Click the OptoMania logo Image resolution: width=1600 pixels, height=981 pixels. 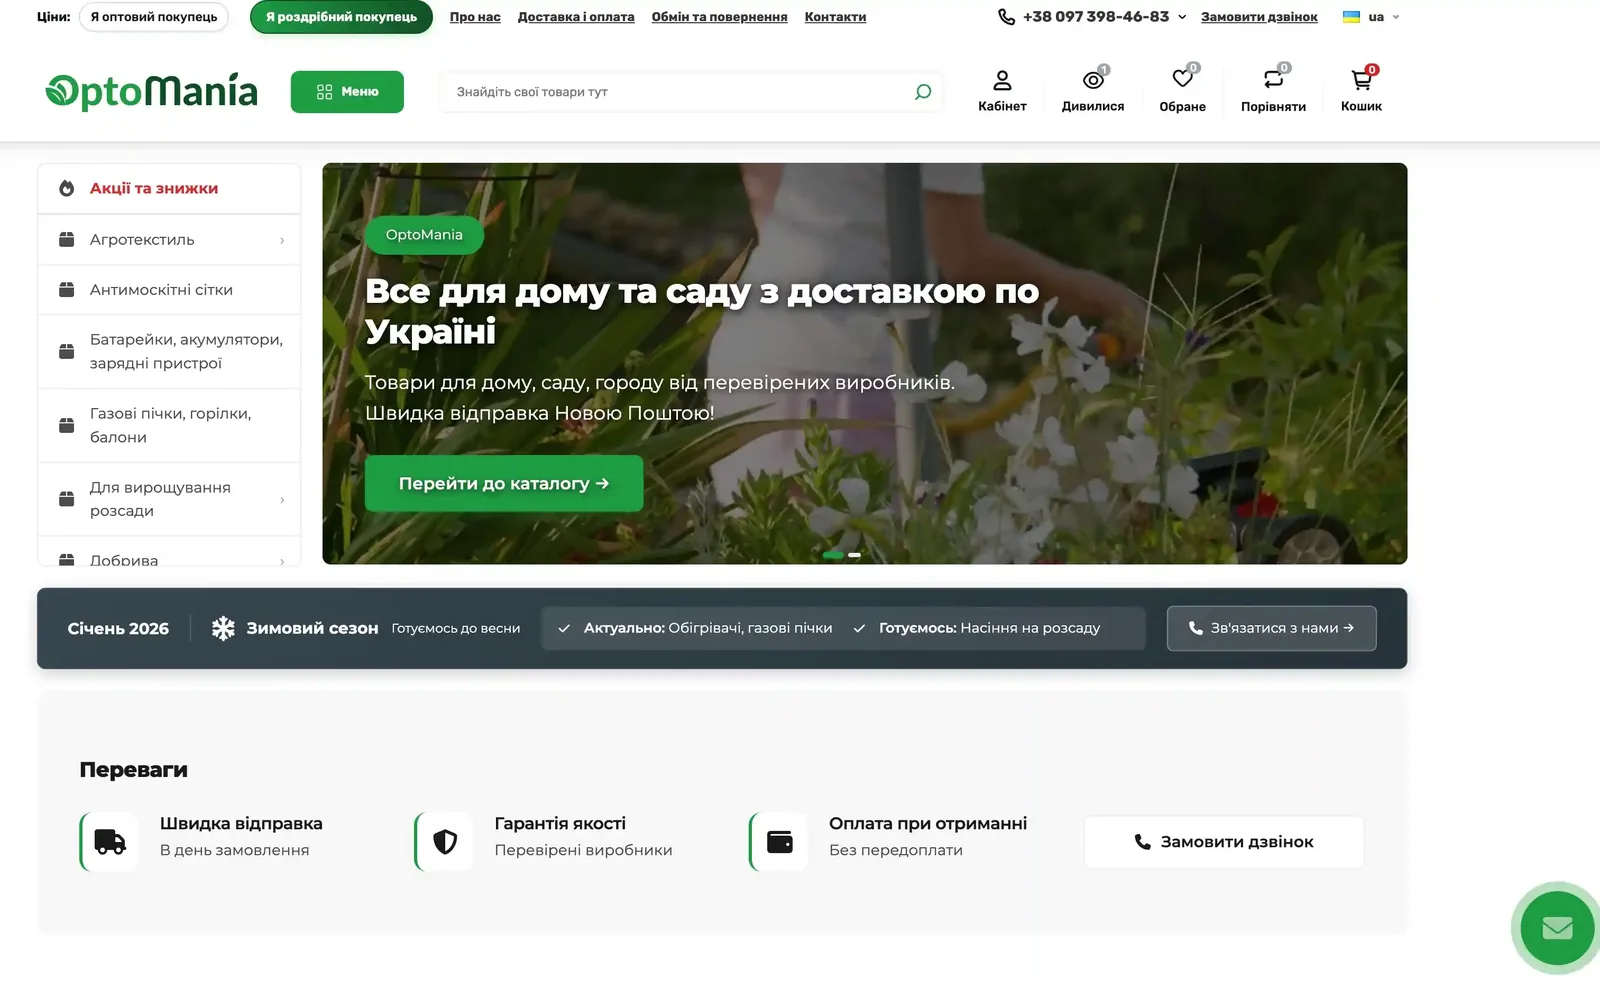151,91
